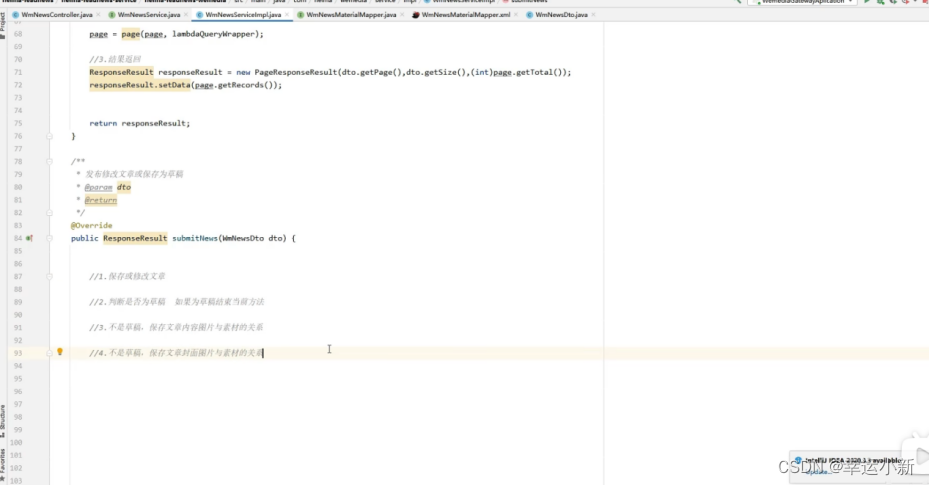
Task: Collapse the Javadoc comment fold at line 78
Action: (49, 161)
